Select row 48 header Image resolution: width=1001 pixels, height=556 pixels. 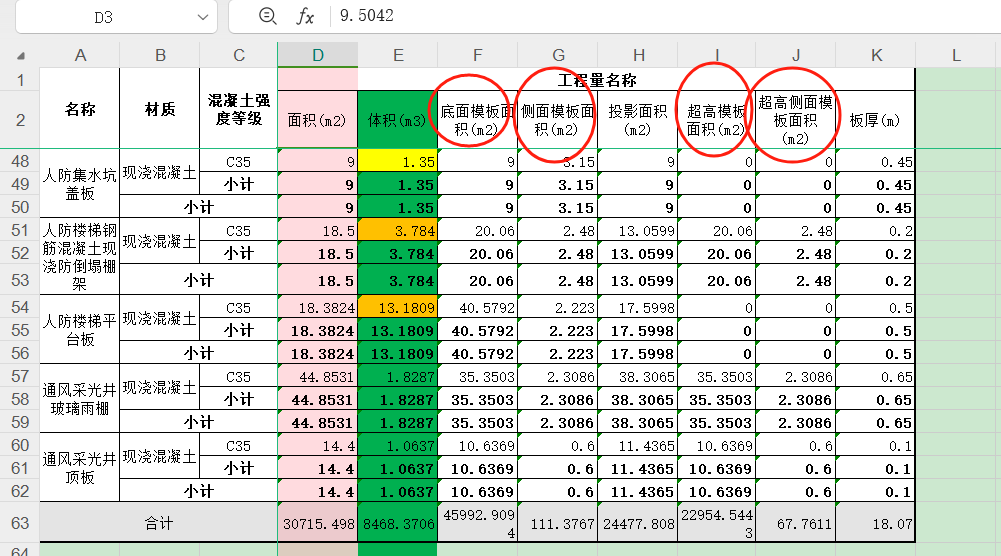(20, 161)
